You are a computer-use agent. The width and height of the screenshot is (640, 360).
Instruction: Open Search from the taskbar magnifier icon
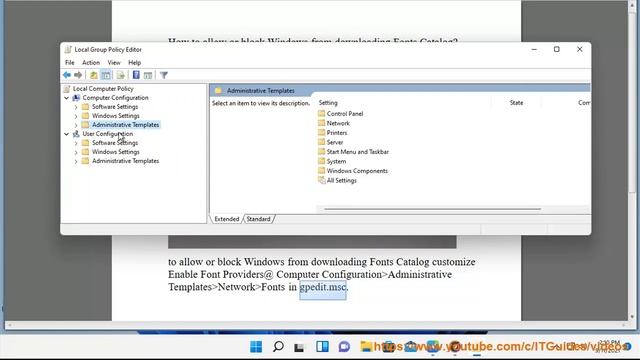click(x=278, y=347)
